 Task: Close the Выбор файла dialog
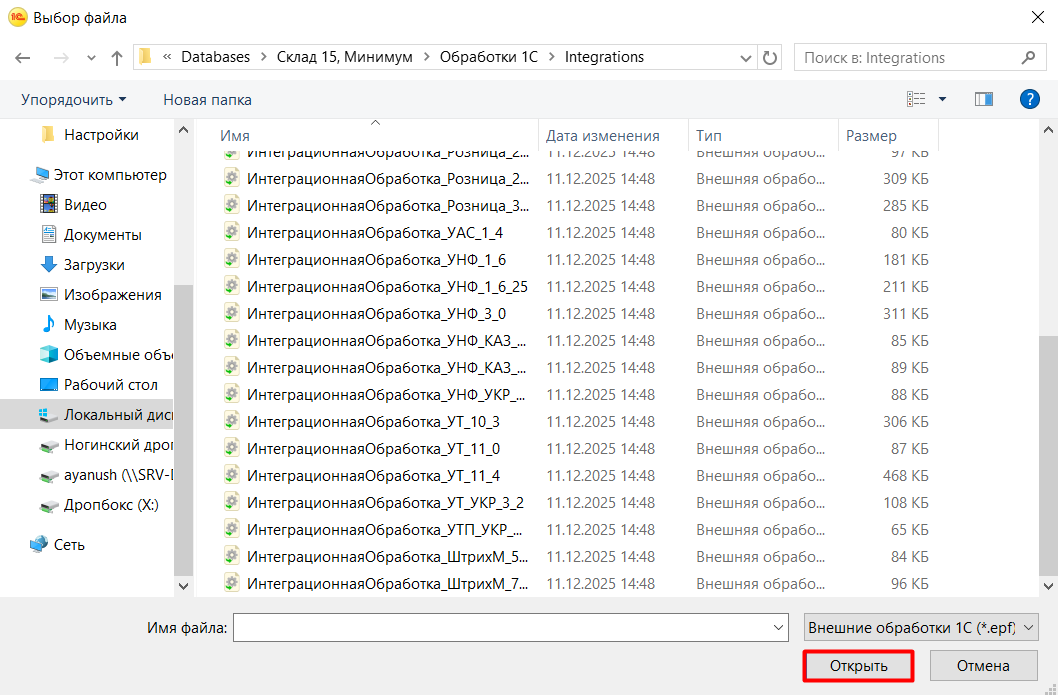tap(1038, 18)
